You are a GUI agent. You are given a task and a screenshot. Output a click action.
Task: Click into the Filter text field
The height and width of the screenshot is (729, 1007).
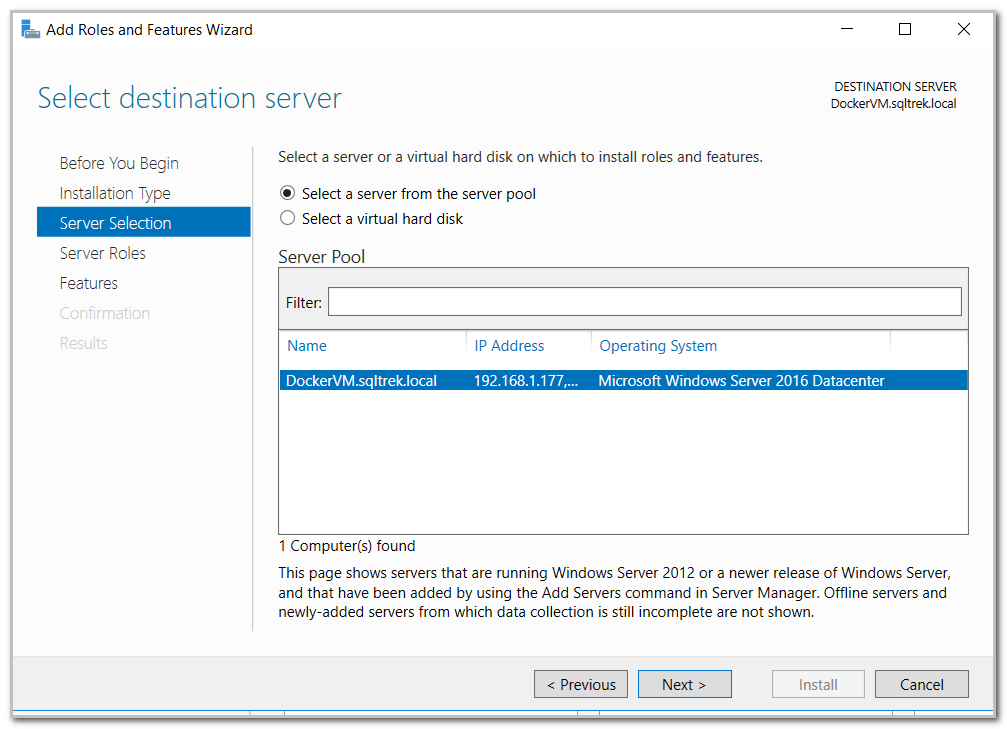tap(644, 302)
